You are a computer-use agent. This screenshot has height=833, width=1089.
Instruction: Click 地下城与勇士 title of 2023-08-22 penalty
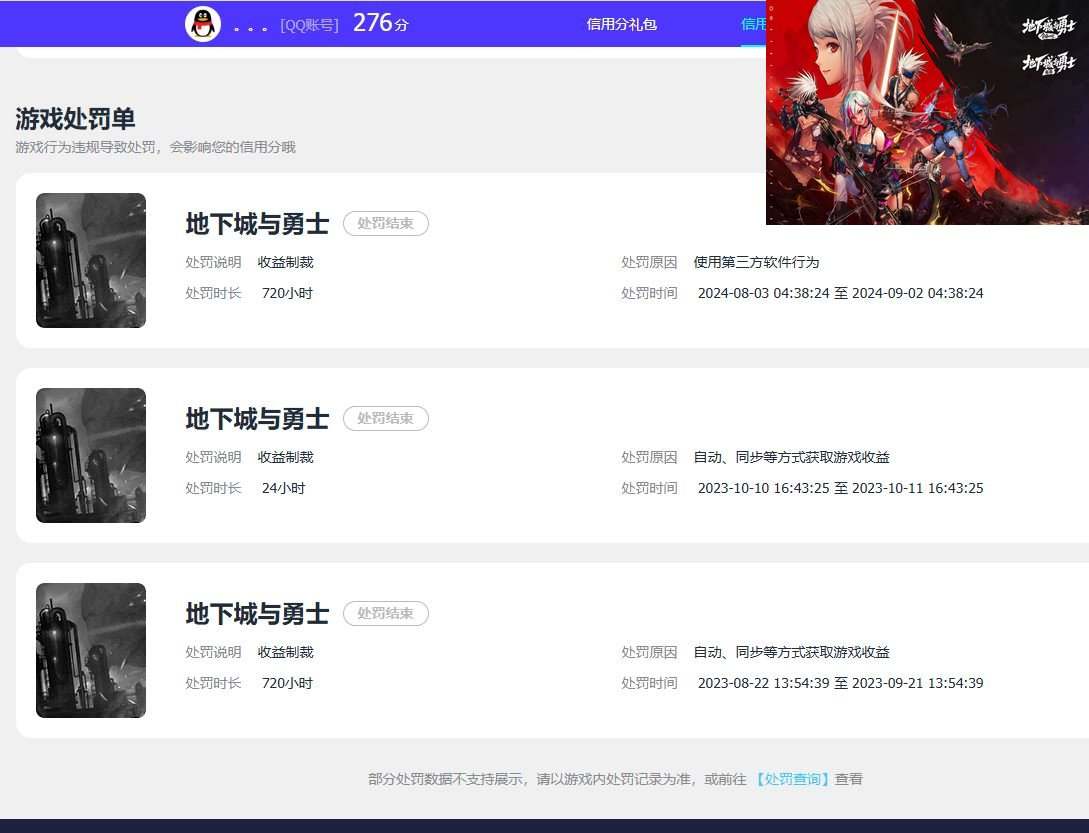click(257, 614)
